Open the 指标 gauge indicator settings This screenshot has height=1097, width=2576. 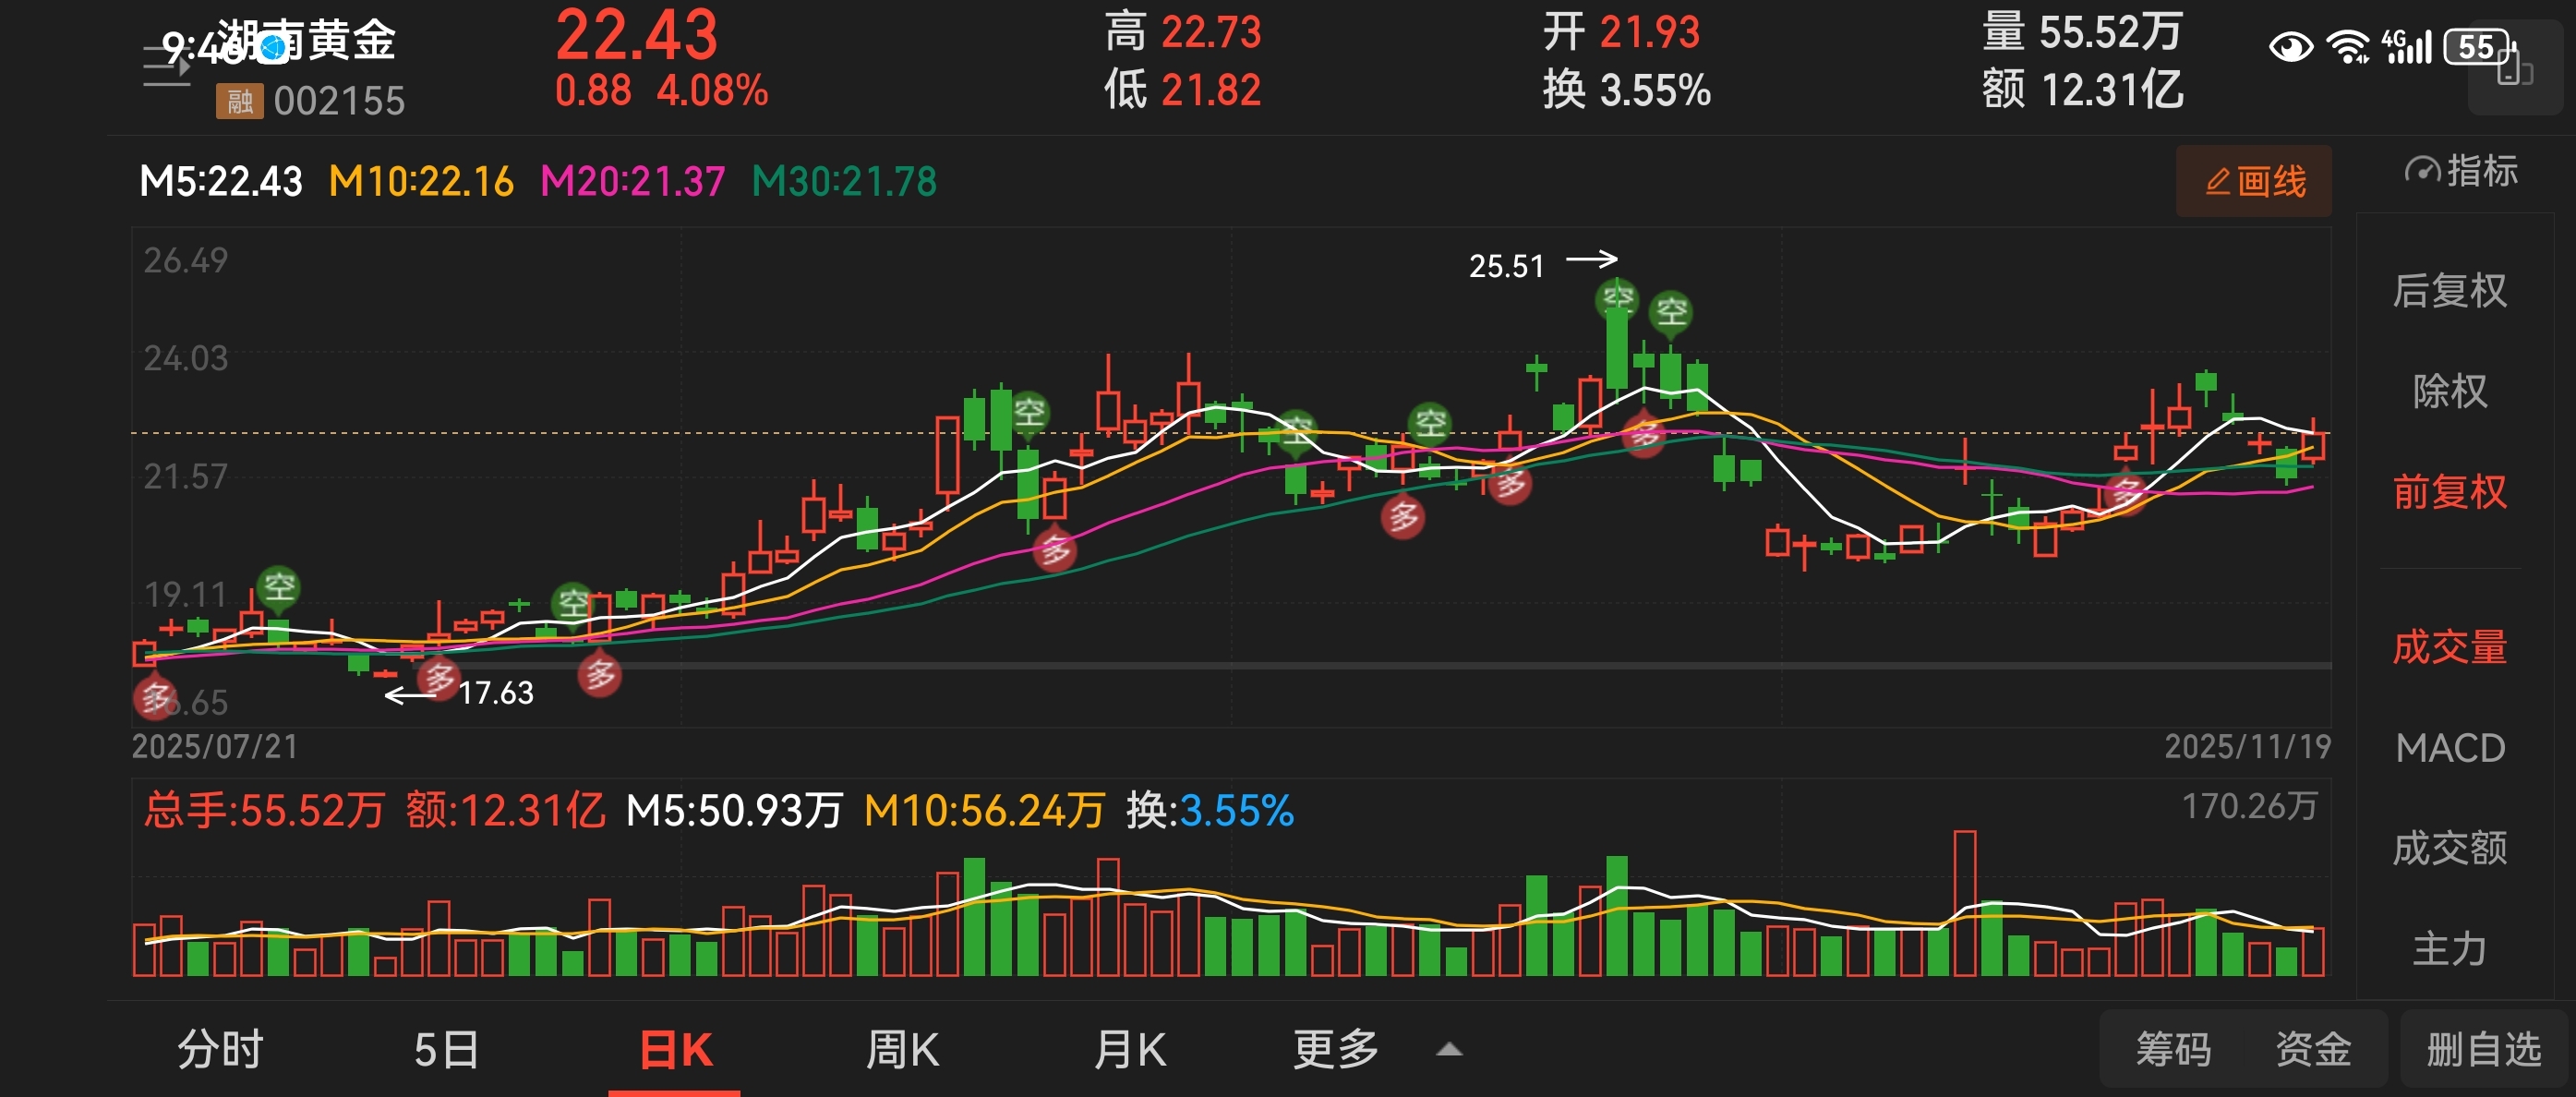[2460, 172]
